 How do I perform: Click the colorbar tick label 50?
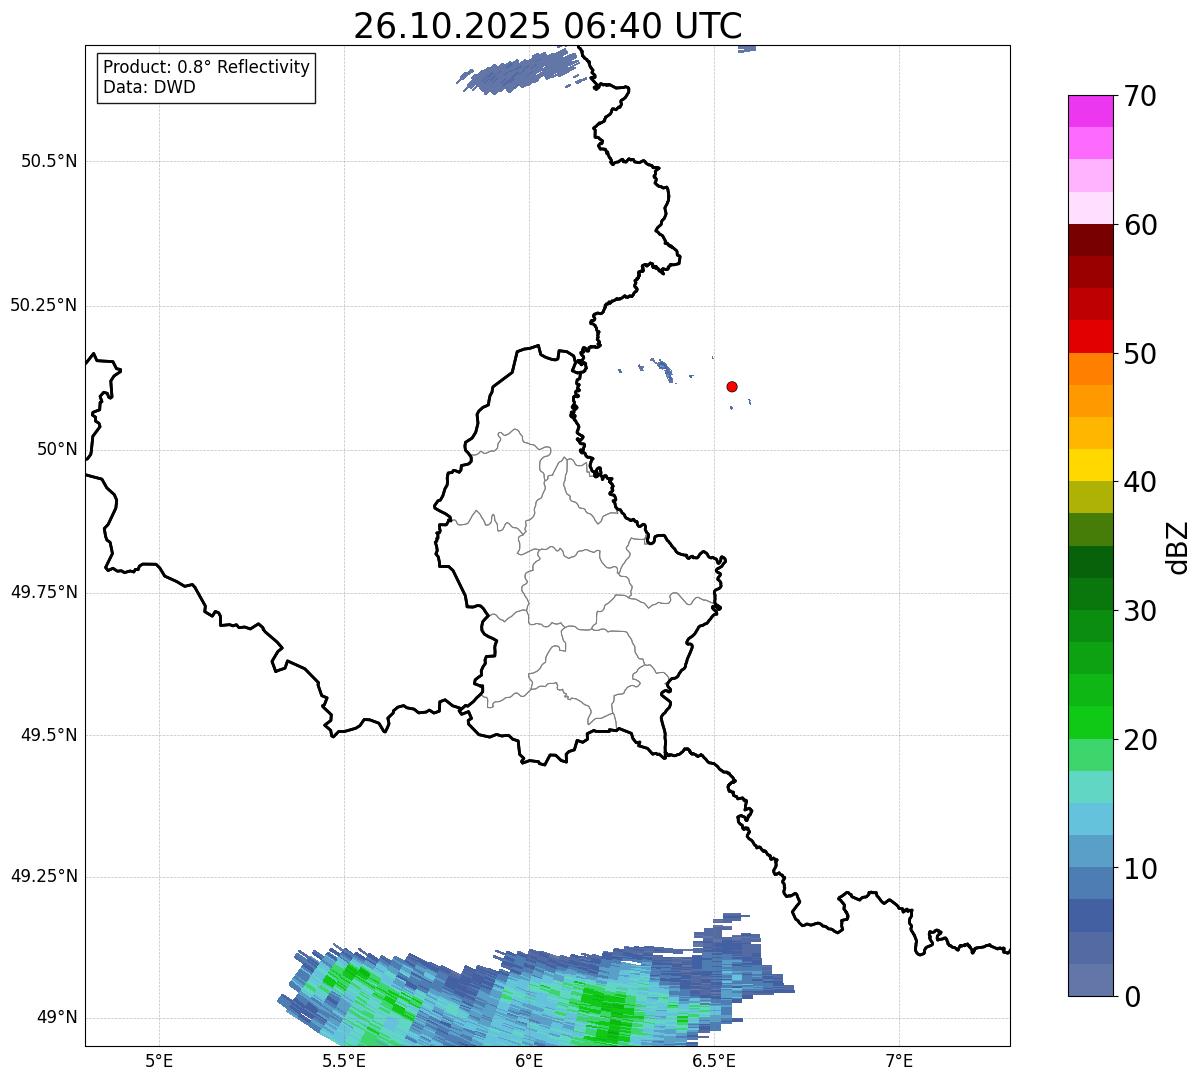pos(1140,354)
